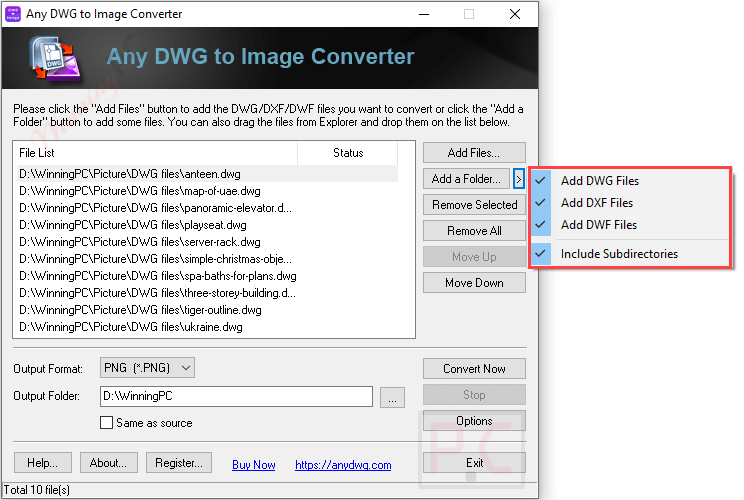Click the Remove Selected button
Image resolution: width=744 pixels, height=500 pixels.
pyautogui.click(x=474, y=205)
